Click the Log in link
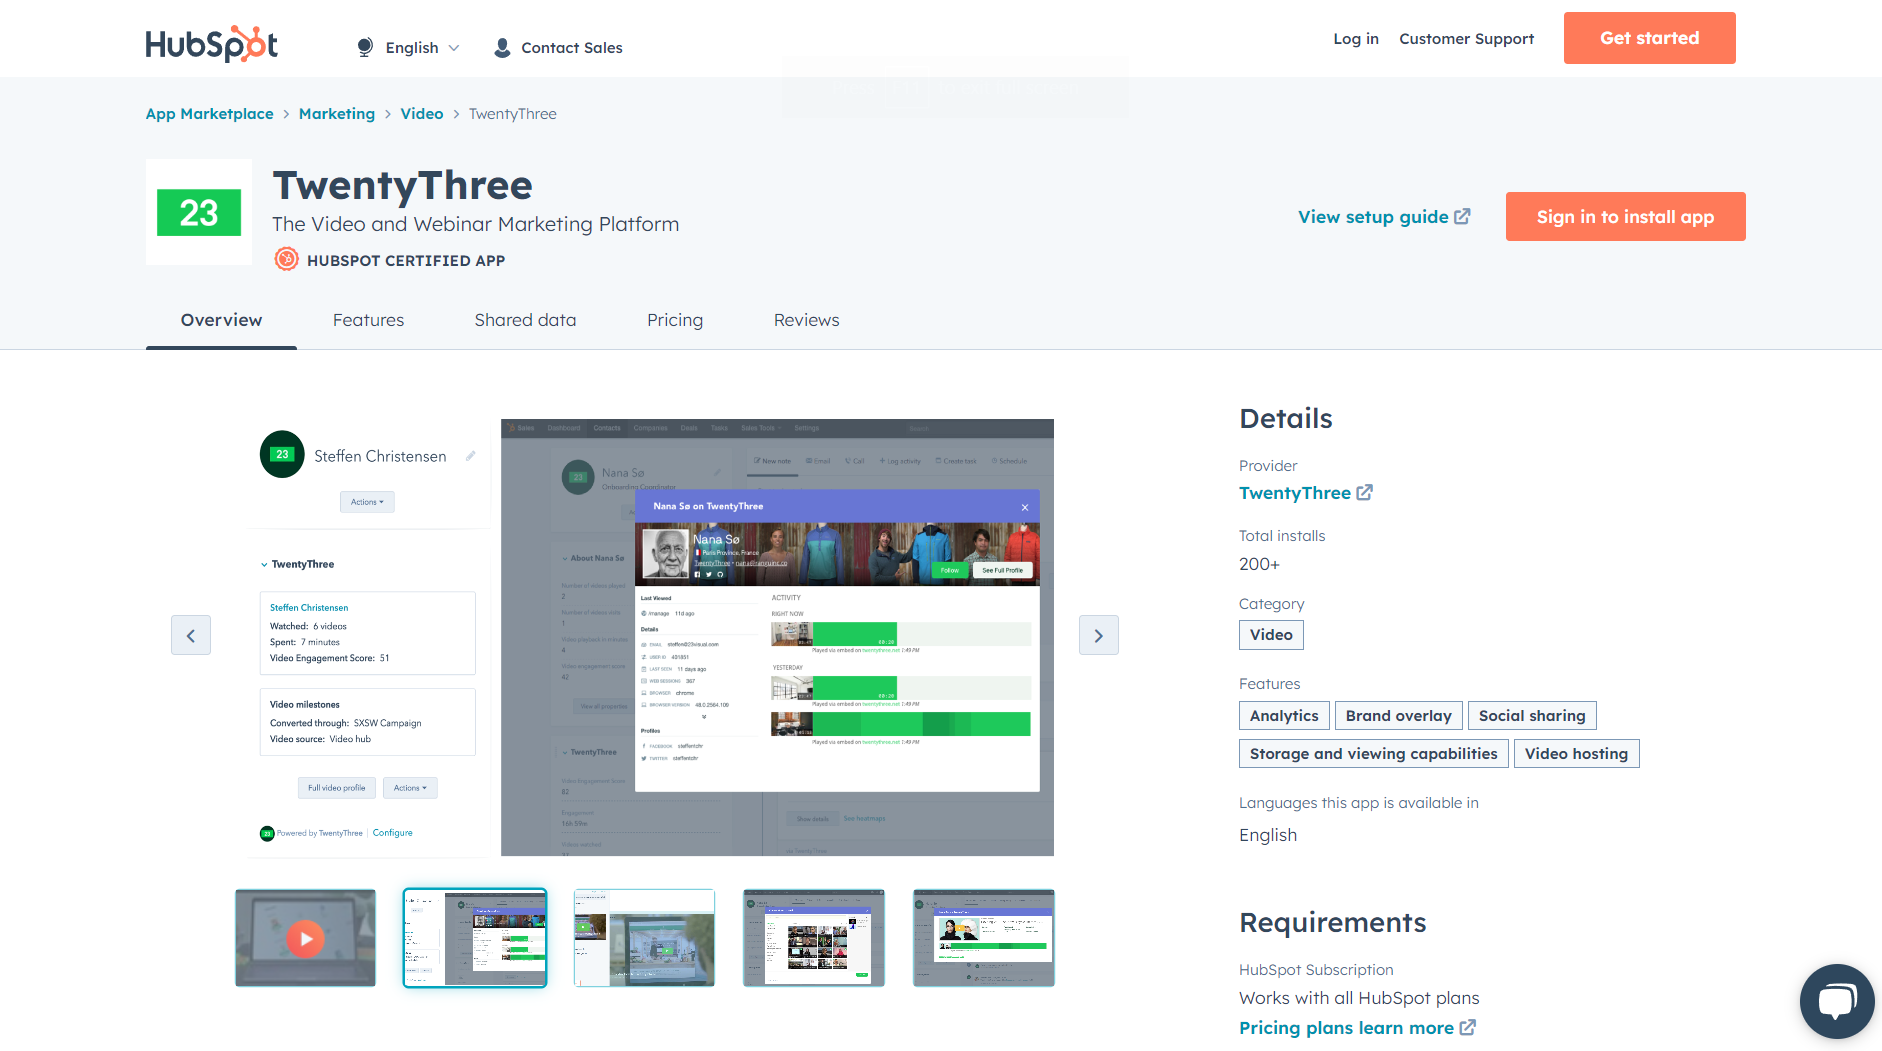Screen dimensions: 1882x1051 coord(1355,39)
